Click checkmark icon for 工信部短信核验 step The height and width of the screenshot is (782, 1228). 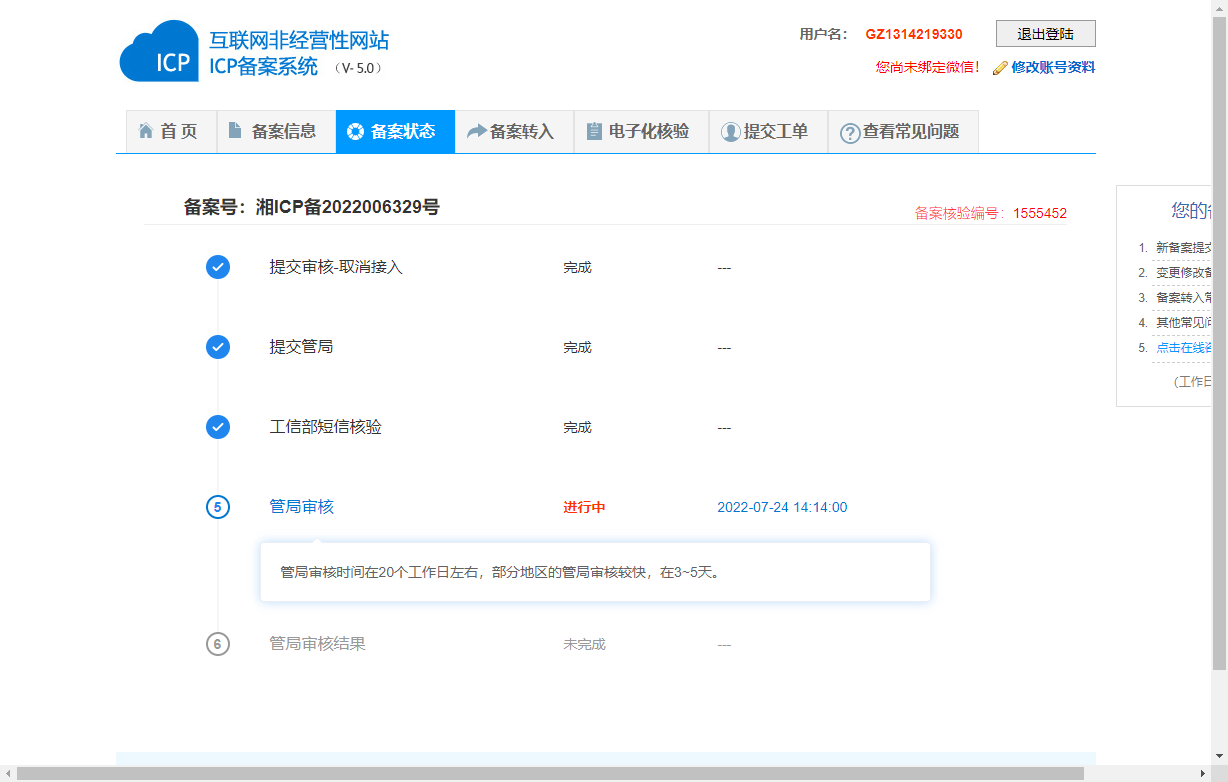pos(218,427)
